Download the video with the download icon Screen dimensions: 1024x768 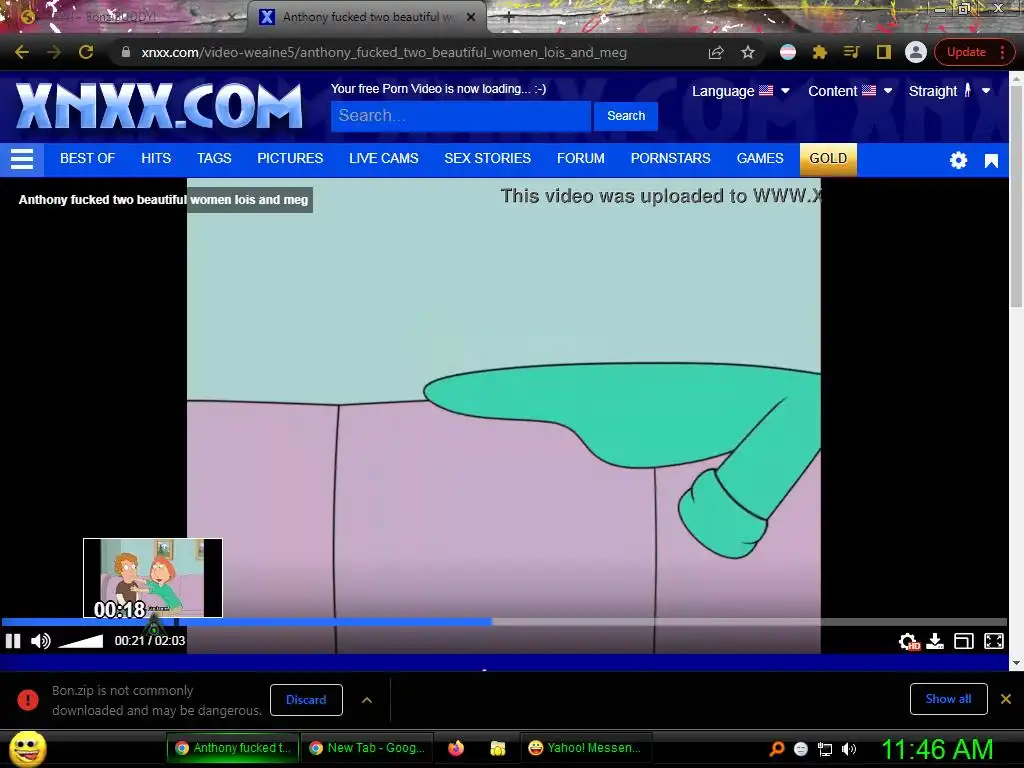(935, 641)
